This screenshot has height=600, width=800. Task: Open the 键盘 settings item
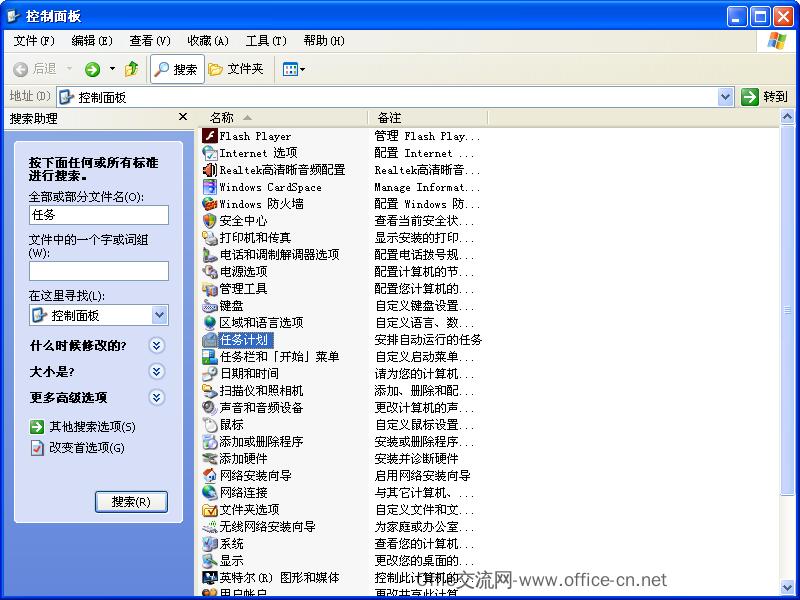point(232,305)
